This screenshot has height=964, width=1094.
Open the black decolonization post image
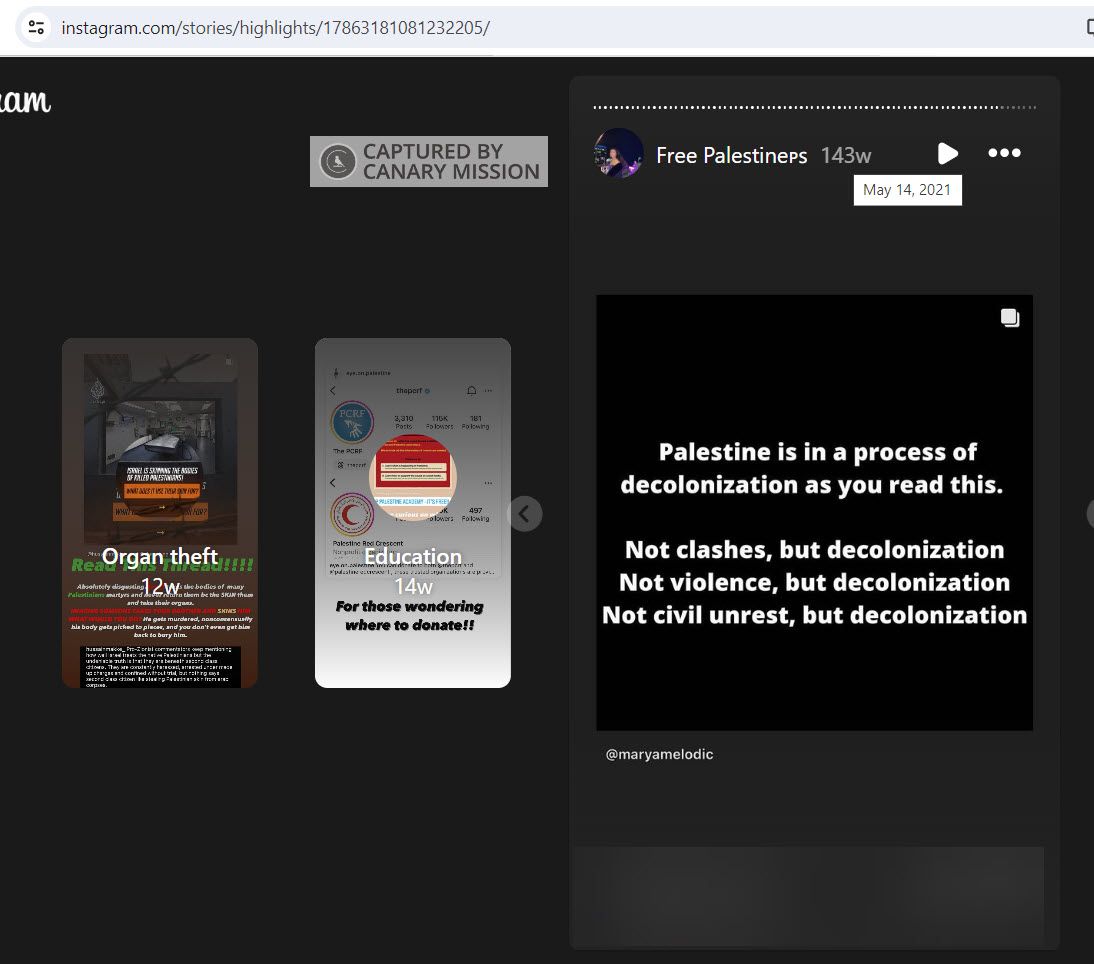814,513
